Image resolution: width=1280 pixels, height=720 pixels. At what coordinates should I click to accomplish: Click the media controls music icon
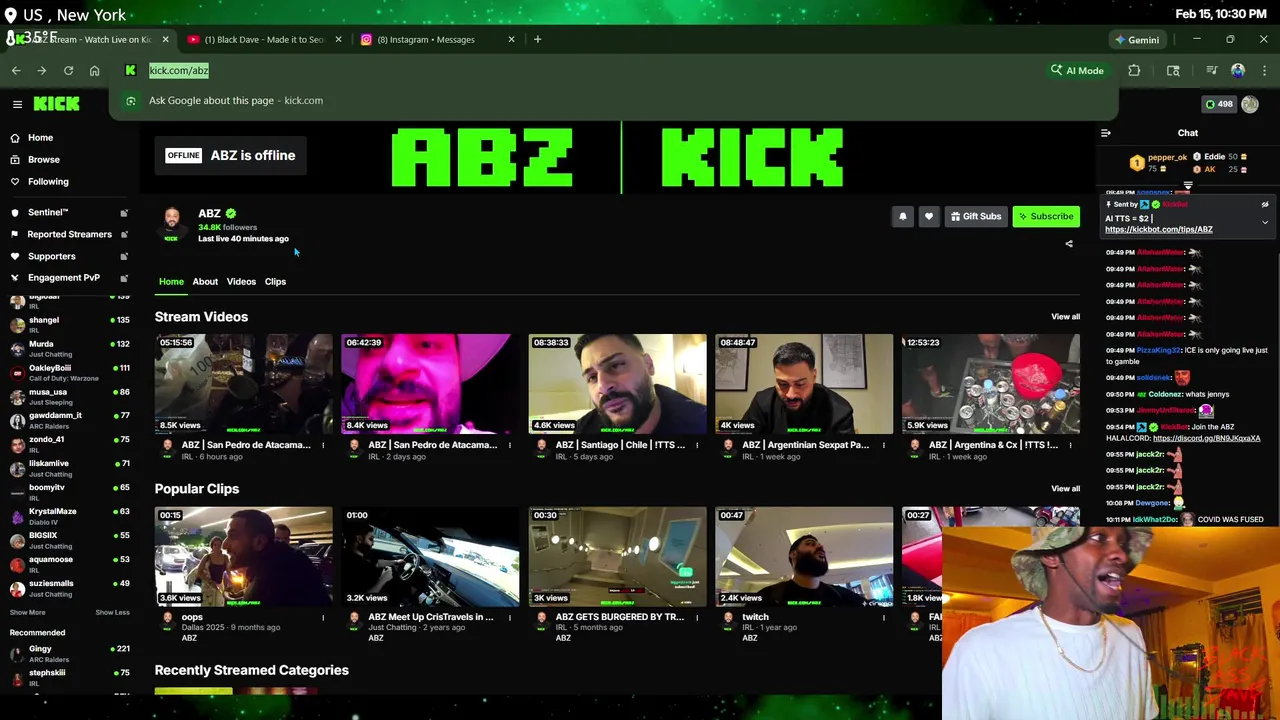click(x=1211, y=71)
